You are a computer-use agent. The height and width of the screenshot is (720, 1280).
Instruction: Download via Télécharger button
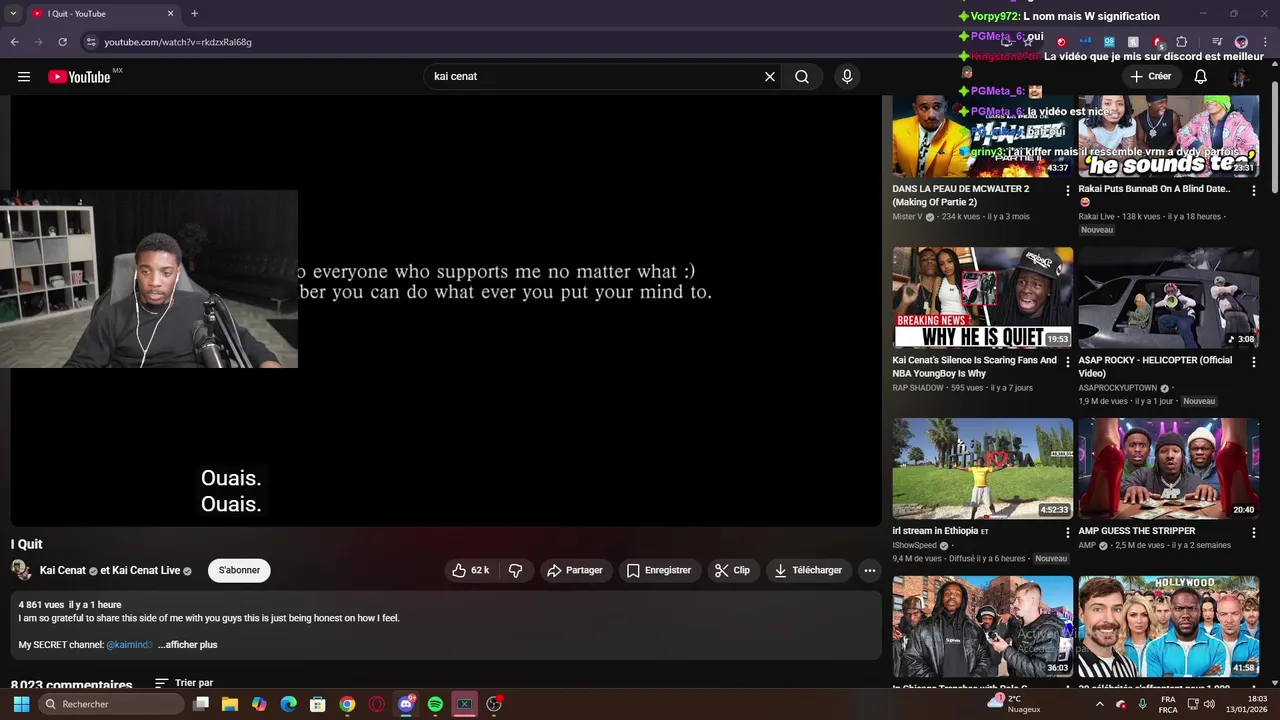pyautogui.click(x=808, y=570)
